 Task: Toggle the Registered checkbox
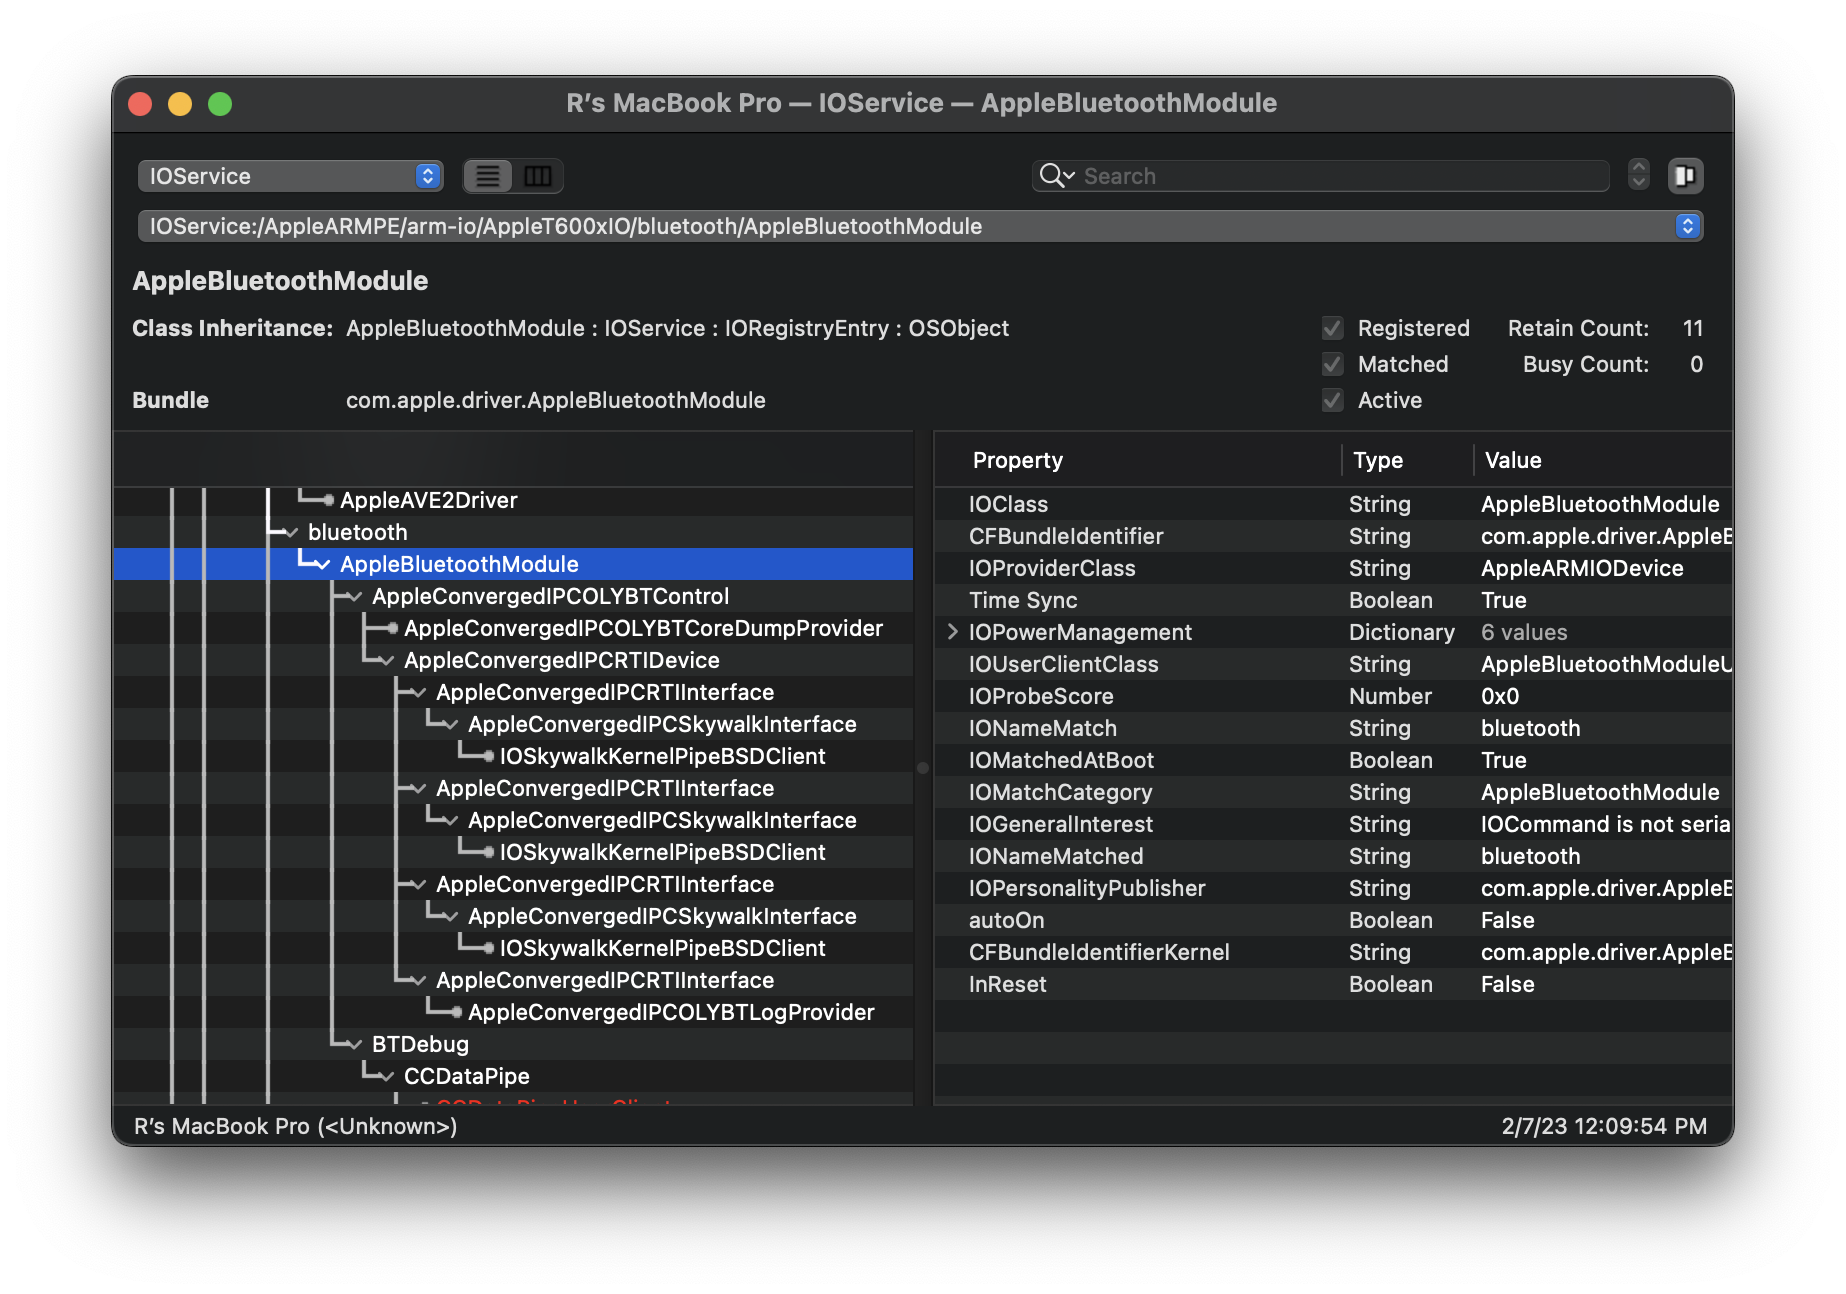pos(1332,328)
